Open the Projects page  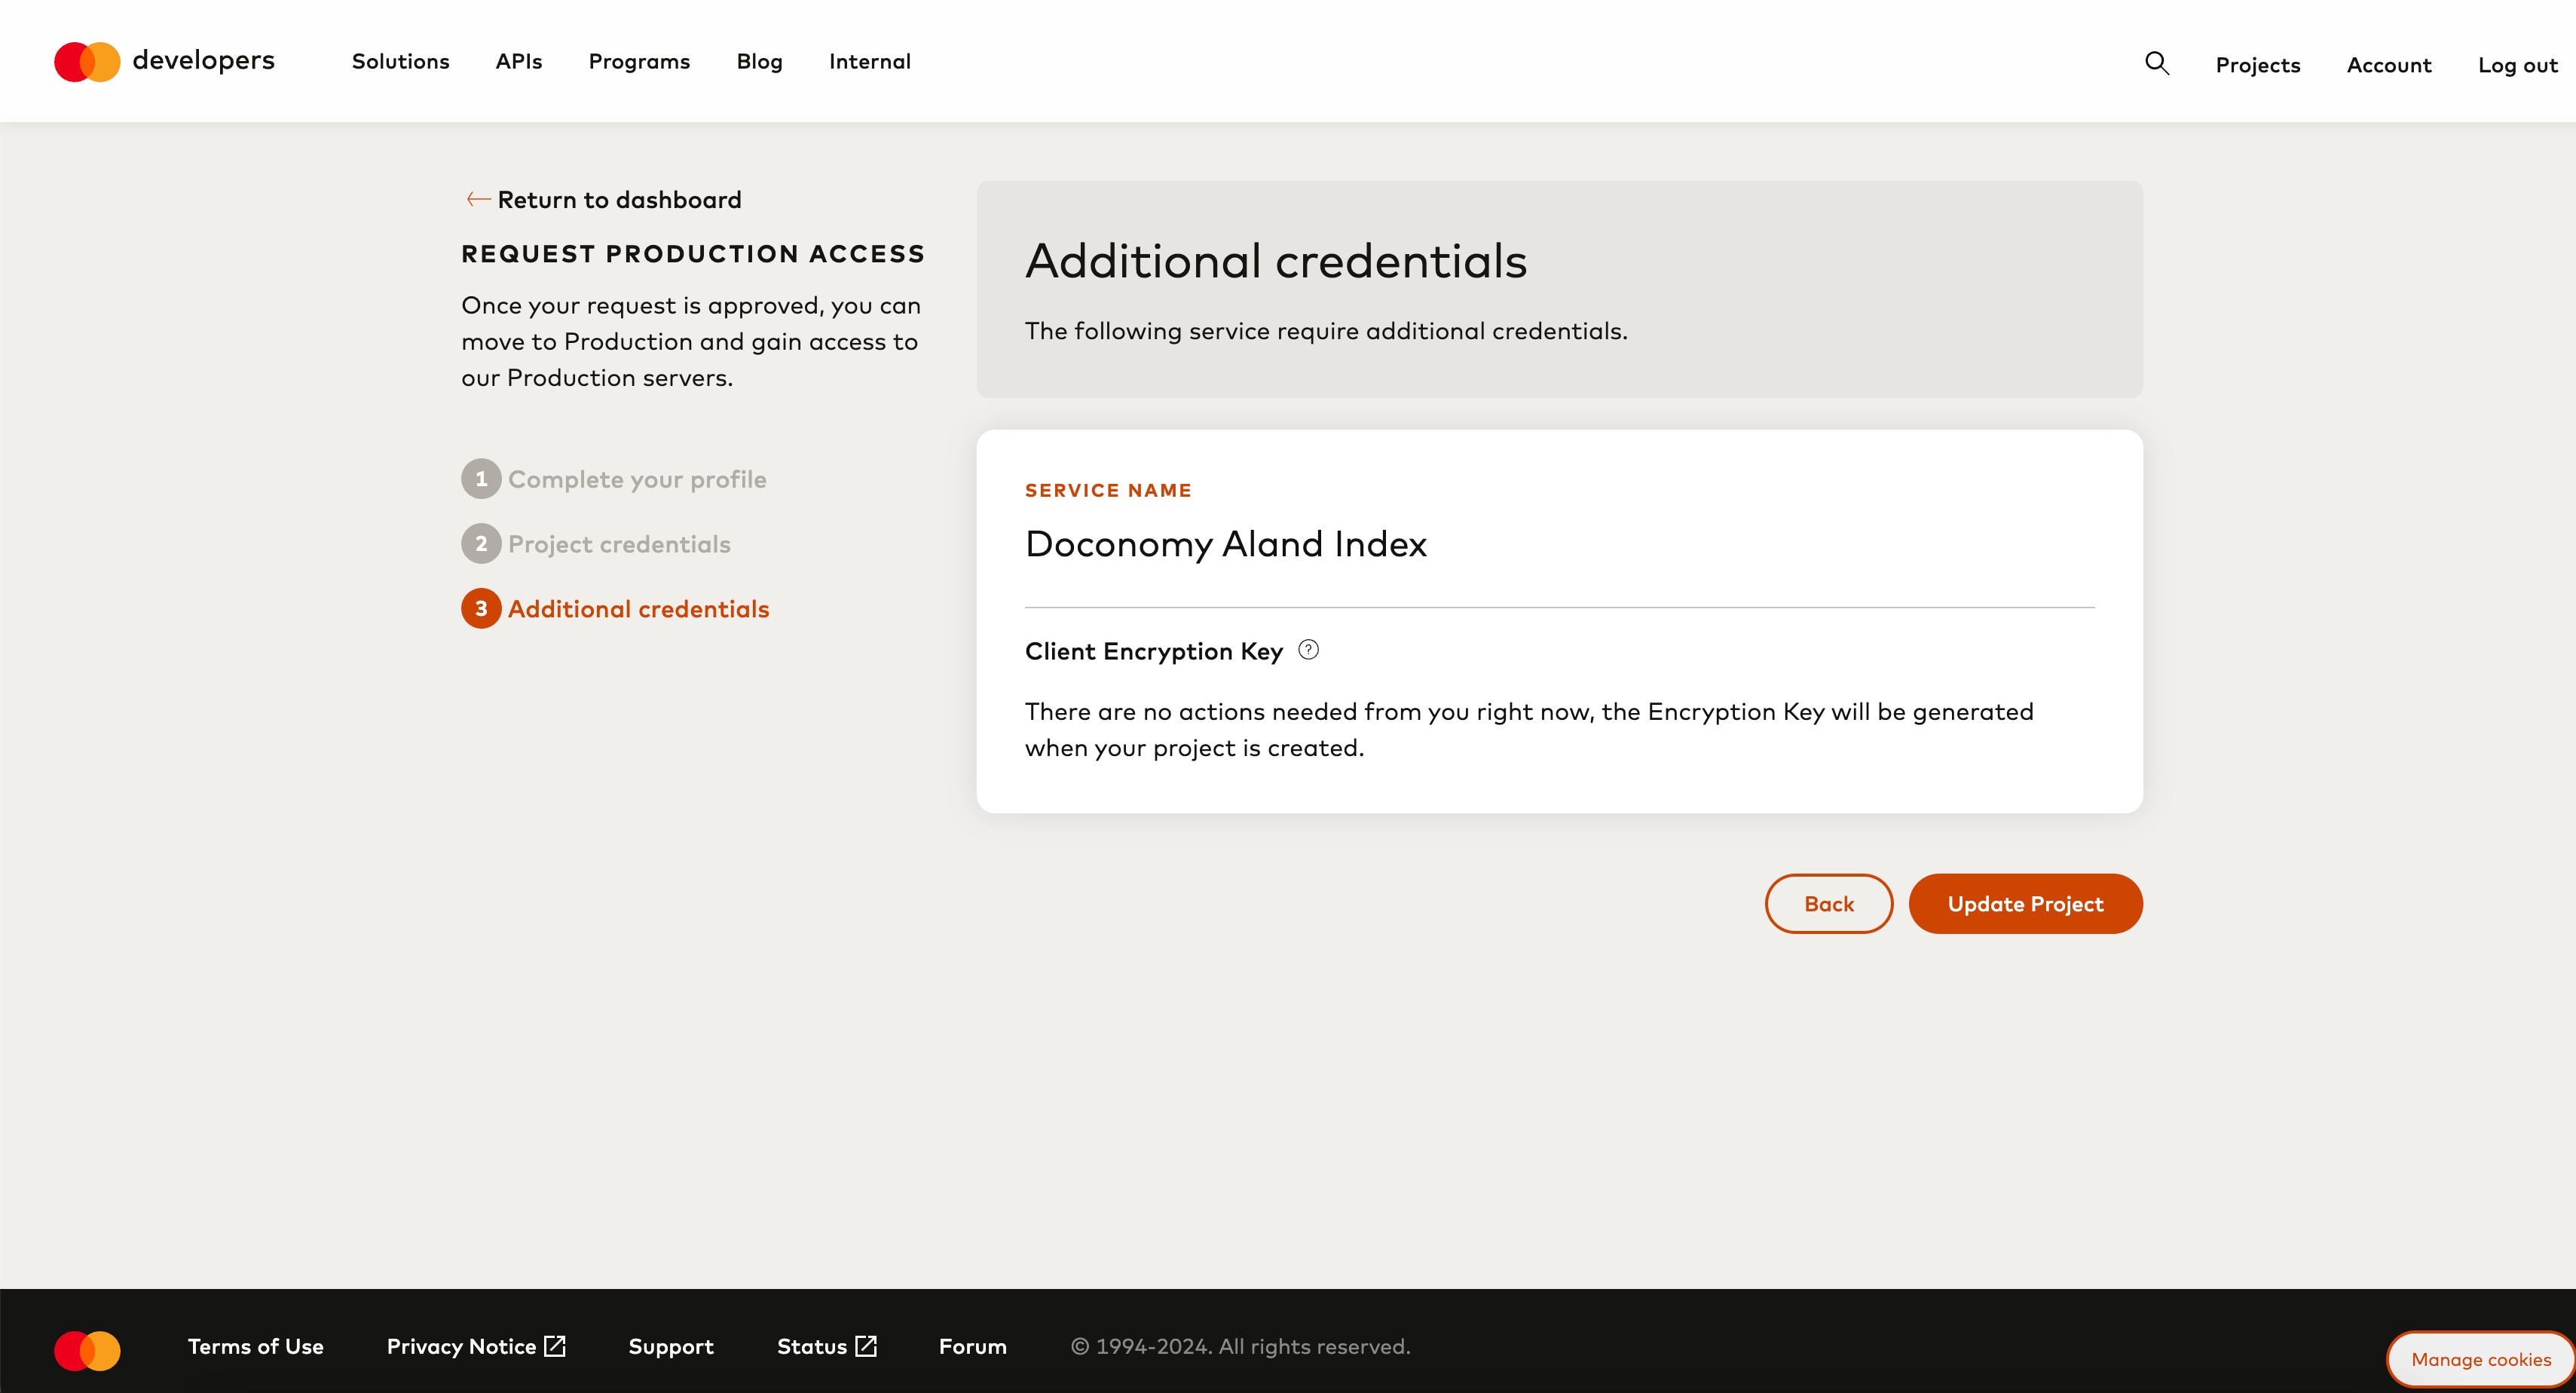tap(2258, 65)
